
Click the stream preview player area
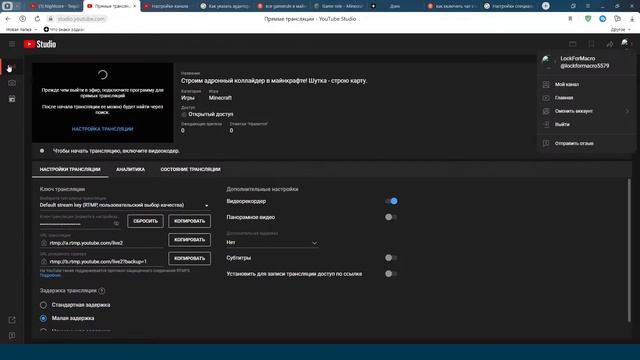click(102, 102)
